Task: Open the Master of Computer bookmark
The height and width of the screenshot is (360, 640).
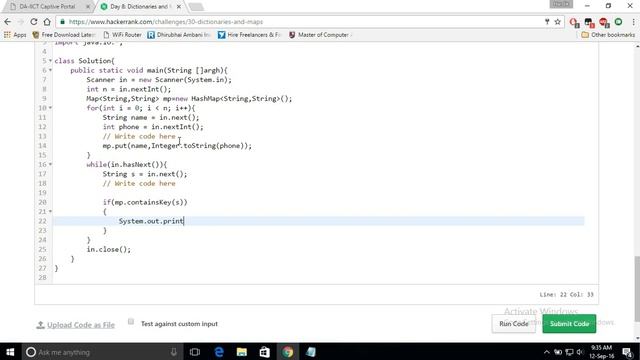Action: (x=320, y=35)
